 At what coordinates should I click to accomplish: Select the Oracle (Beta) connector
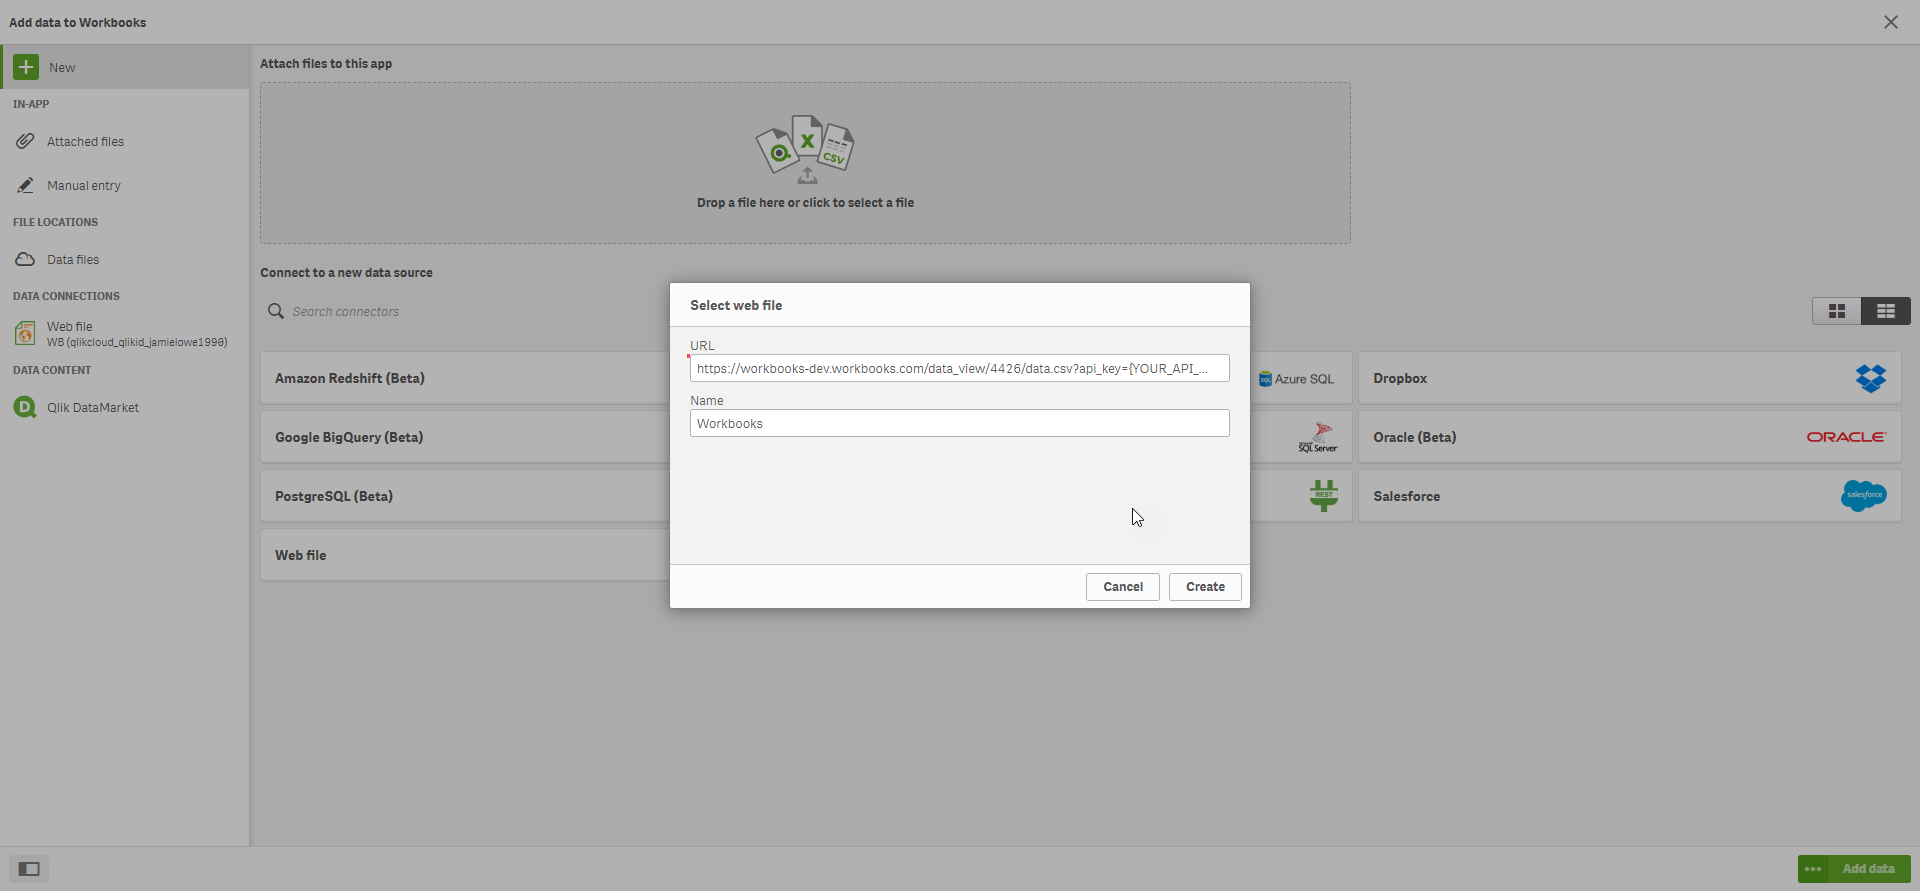pos(1630,437)
